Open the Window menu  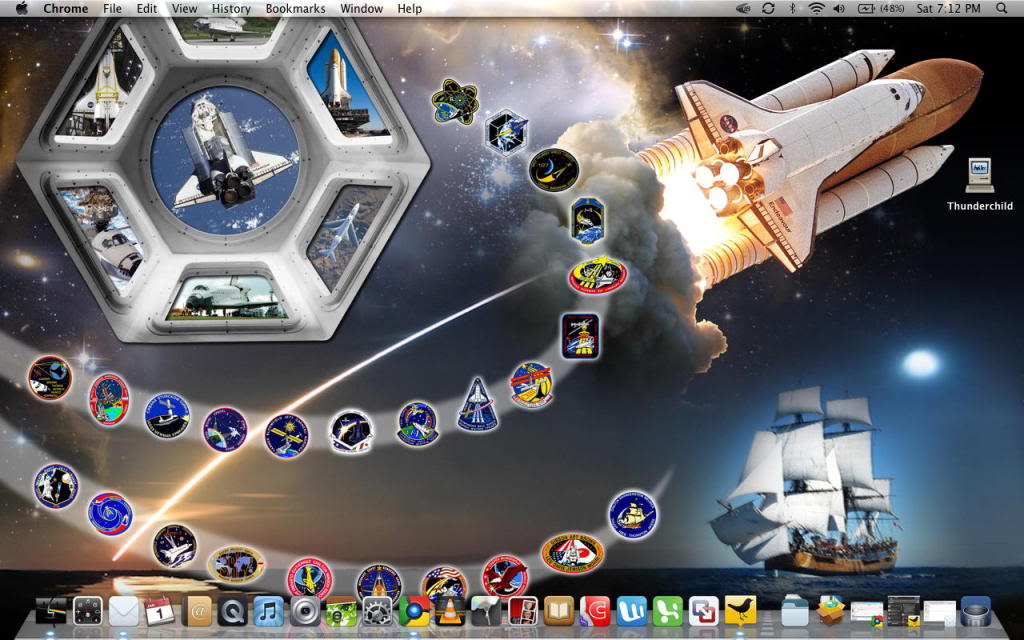point(361,8)
